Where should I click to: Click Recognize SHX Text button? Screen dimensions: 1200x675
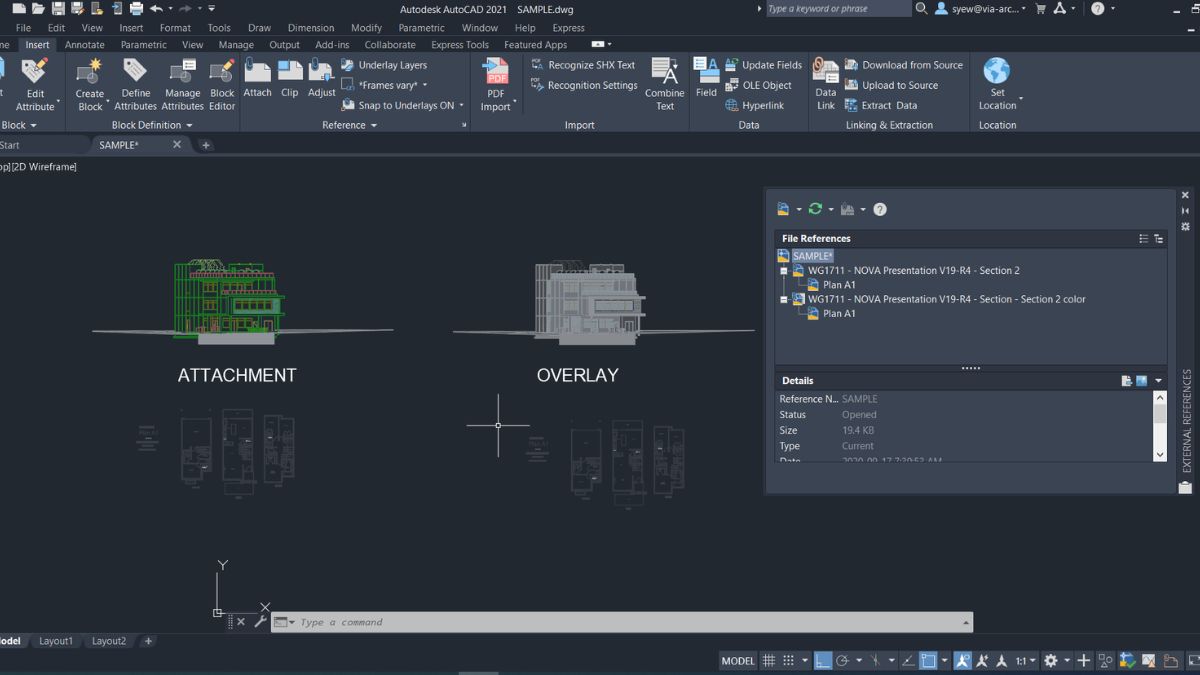(583, 65)
